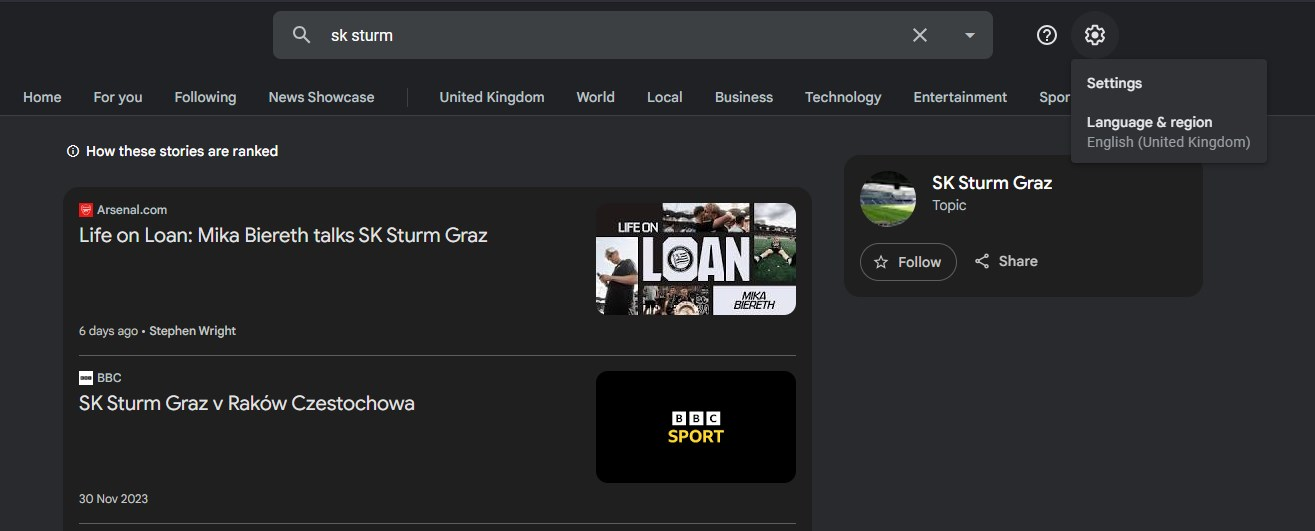Click the Arsenal.com source label
1315x531 pixels.
click(132, 210)
